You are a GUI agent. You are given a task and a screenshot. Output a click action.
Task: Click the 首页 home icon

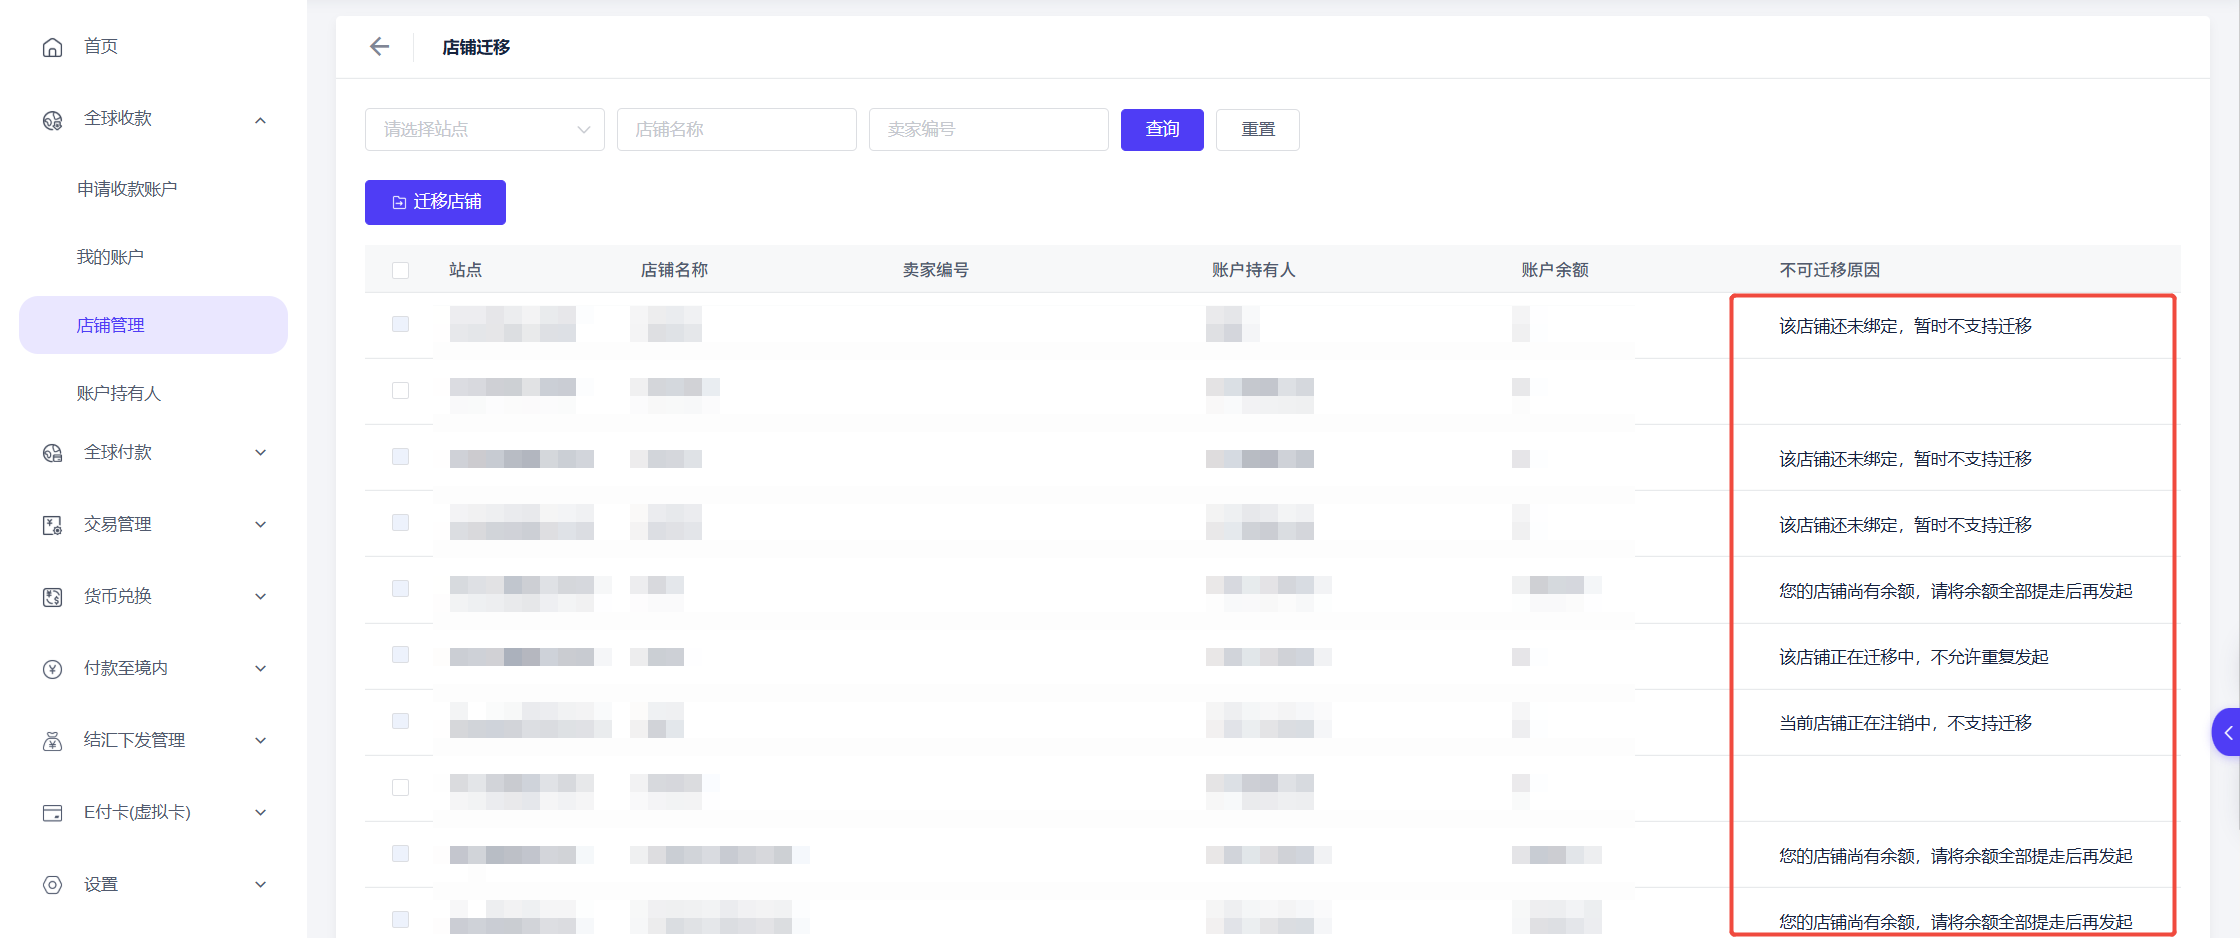point(53,47)
